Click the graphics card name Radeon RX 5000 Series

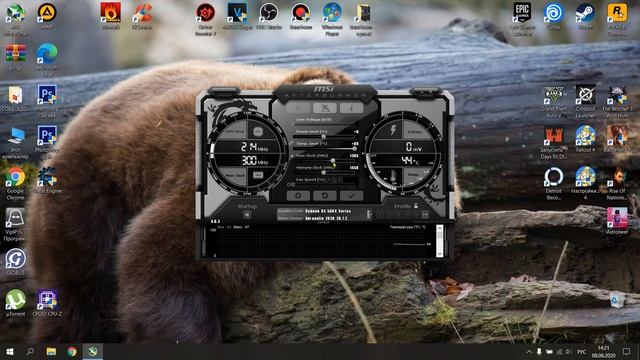[x=328, y=211]
